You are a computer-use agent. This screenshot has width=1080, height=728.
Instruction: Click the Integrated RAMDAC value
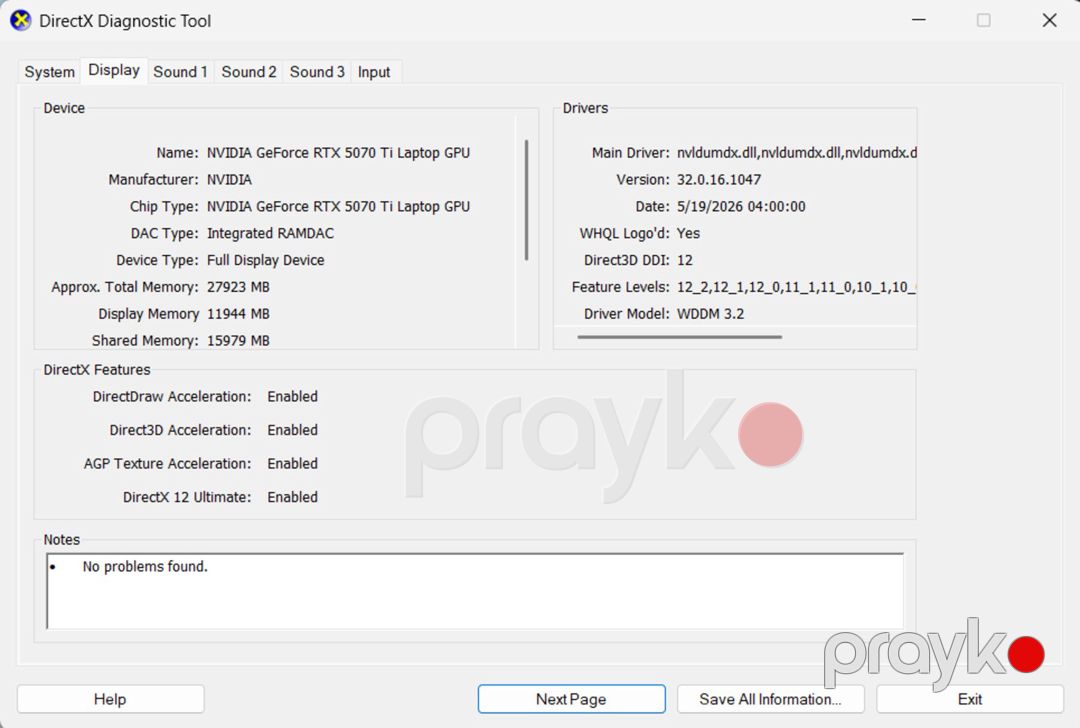pyautogui.click(x=270, y=233)
